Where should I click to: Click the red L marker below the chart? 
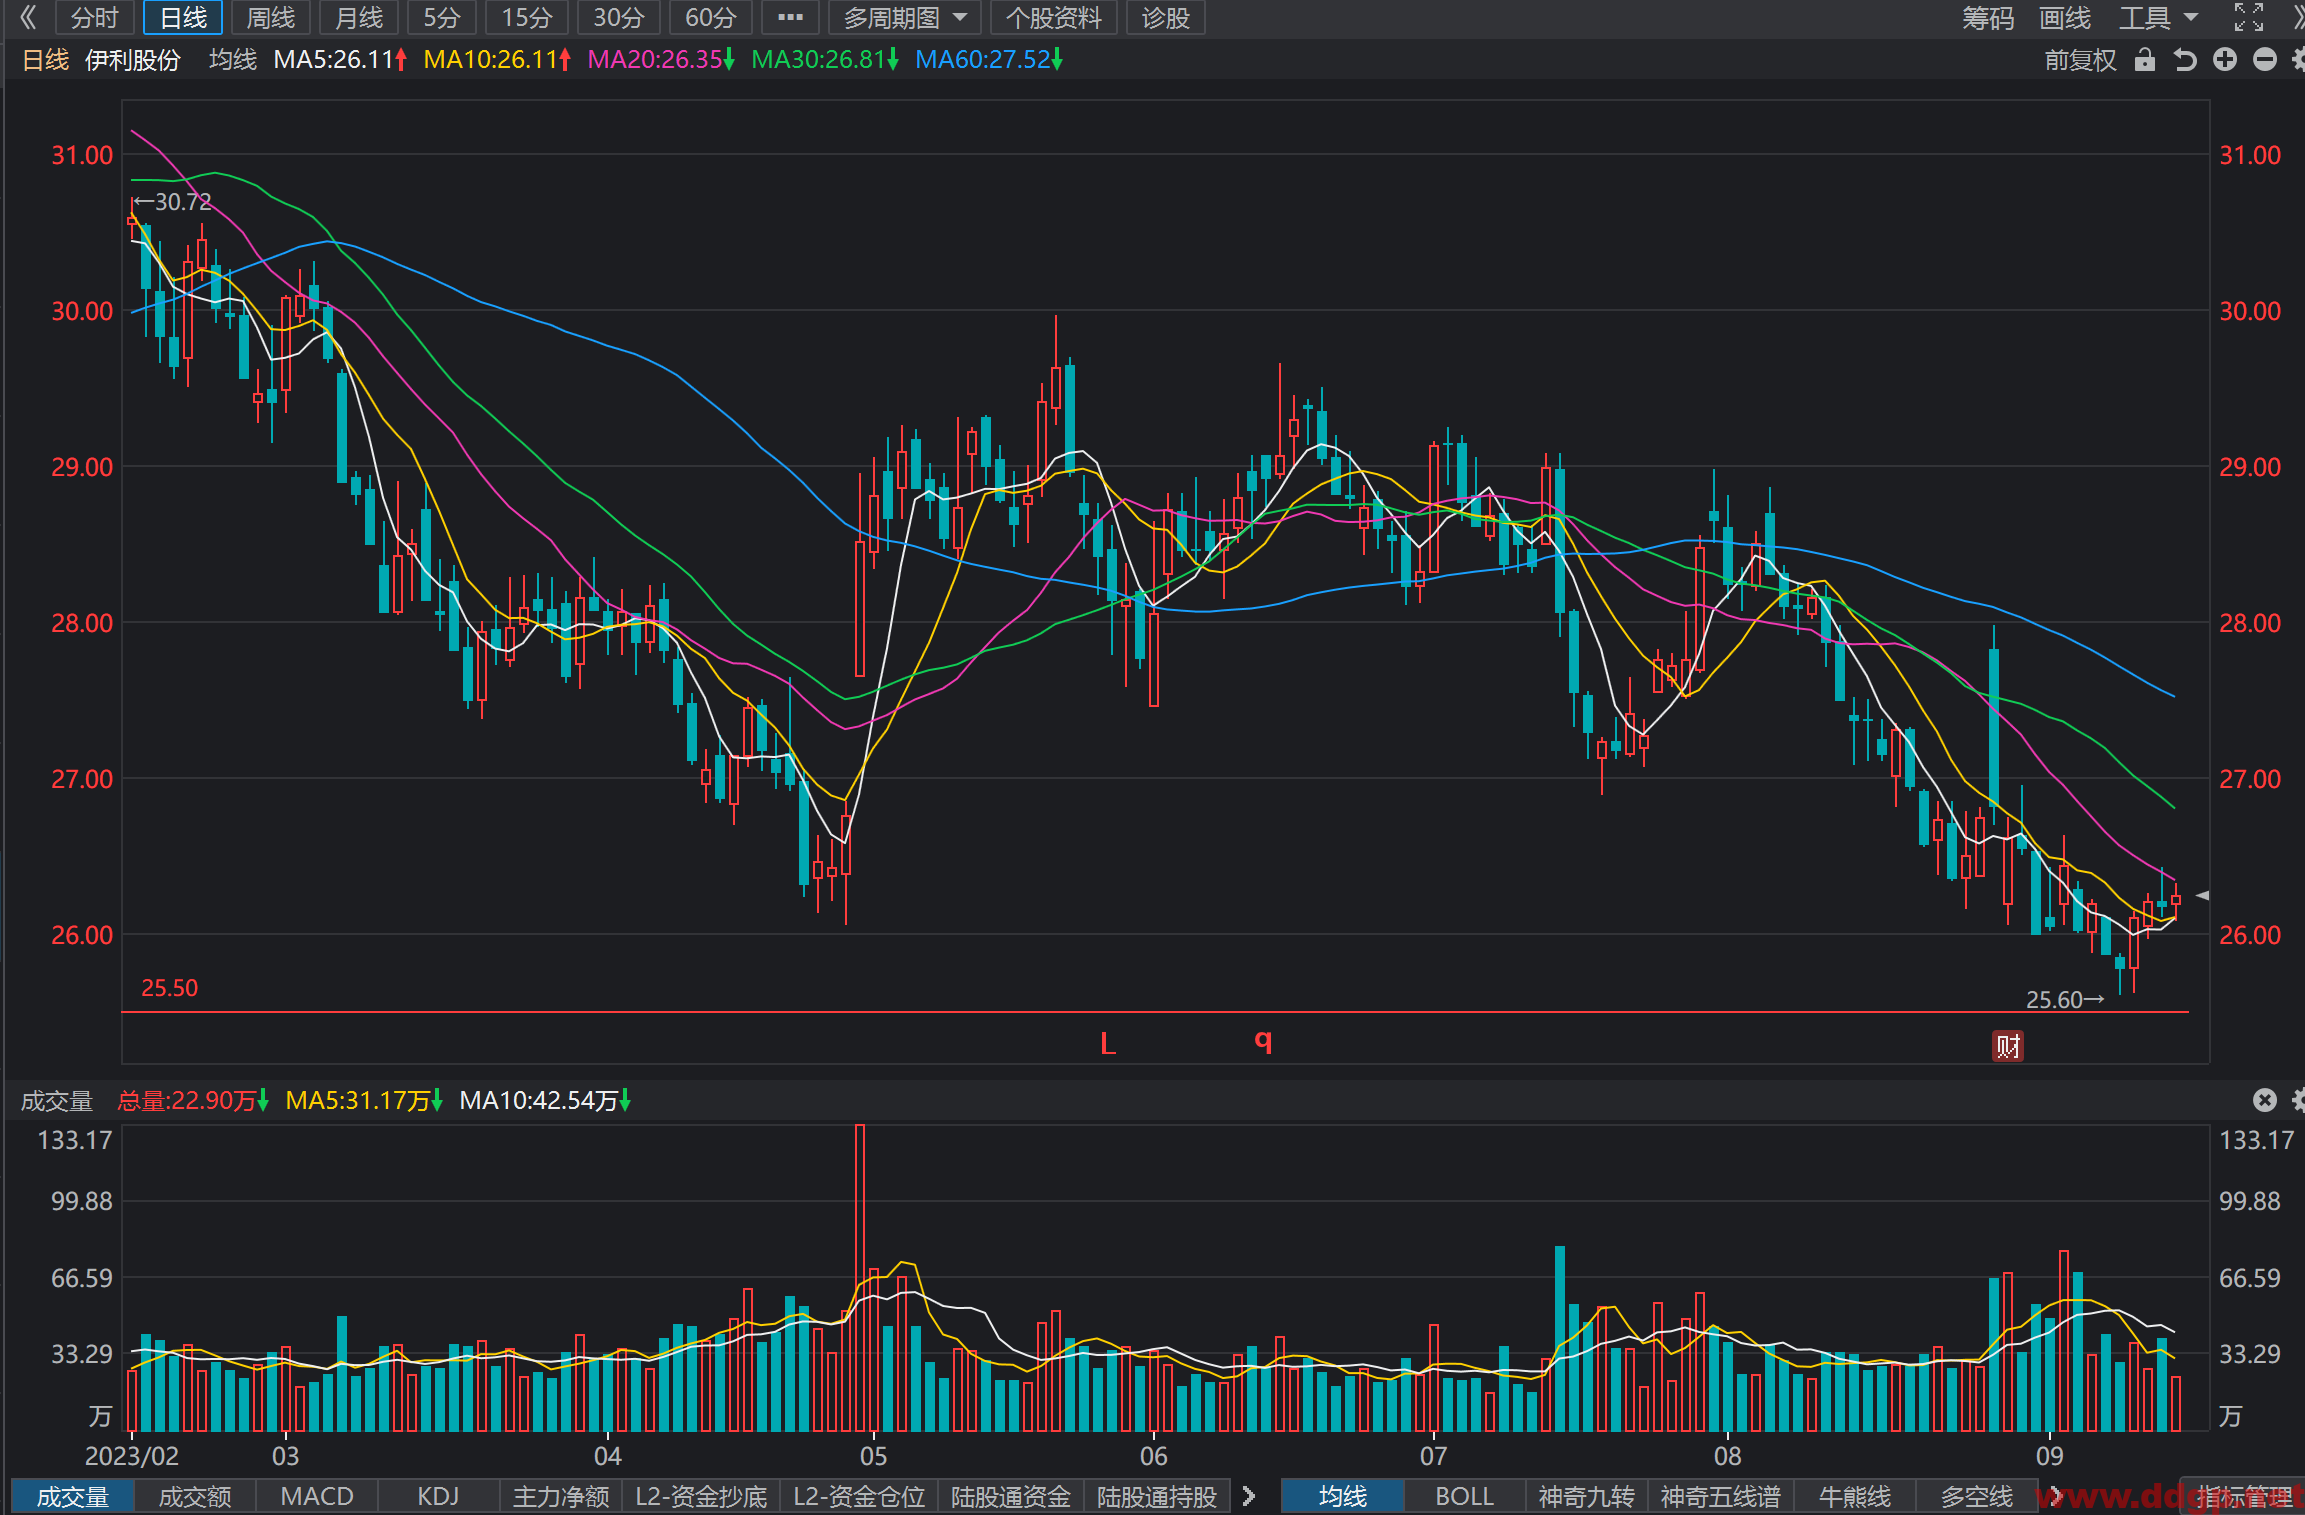click(x=1108, y=1044)
